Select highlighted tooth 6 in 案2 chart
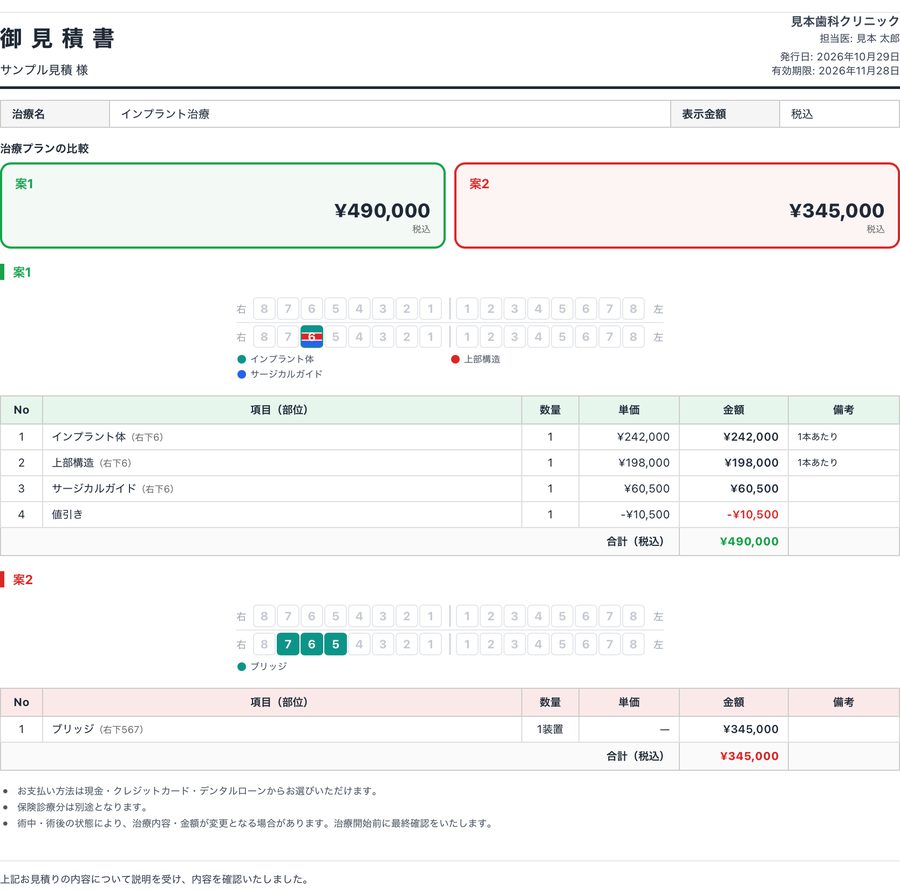The height and width of the screenshot is (890, 900). click(x=312, y=644)
